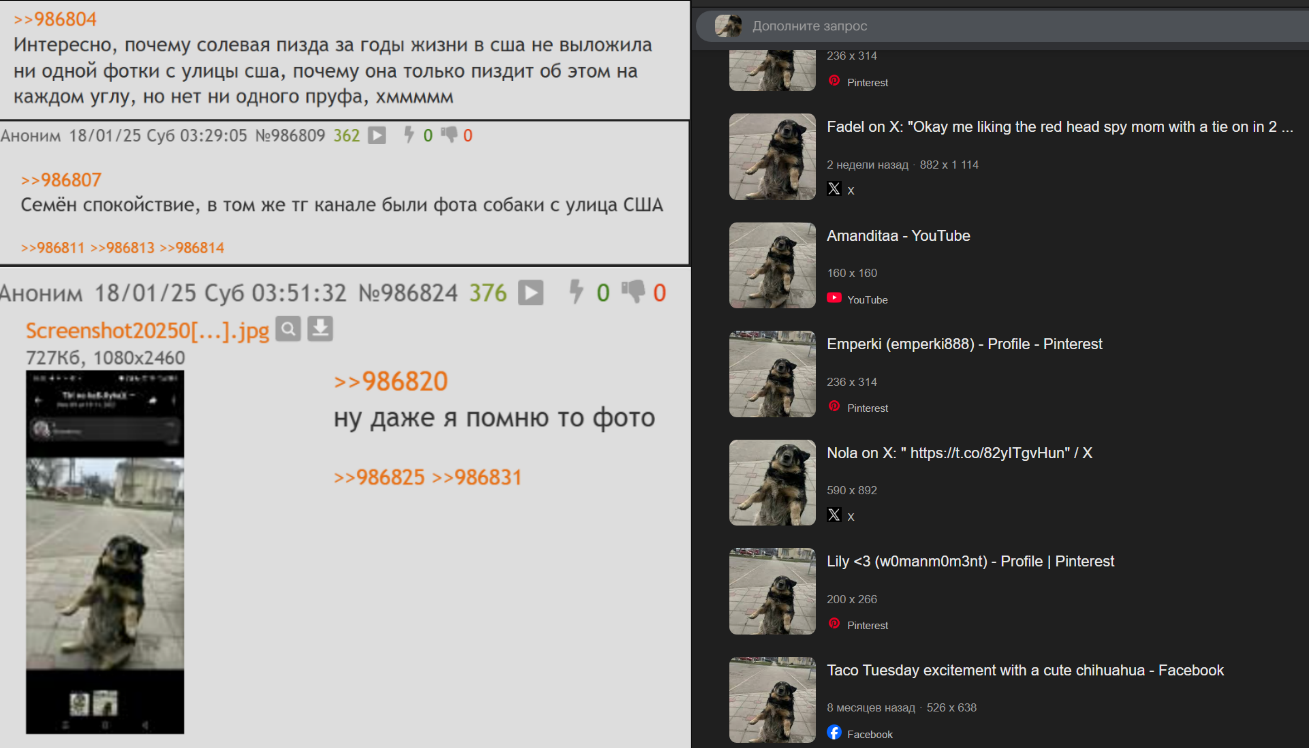This screenshot has width=1309, height=748.
Task: Open the phone screenshot thumbnail in post №986824
Action: click(x=105, y=552)
